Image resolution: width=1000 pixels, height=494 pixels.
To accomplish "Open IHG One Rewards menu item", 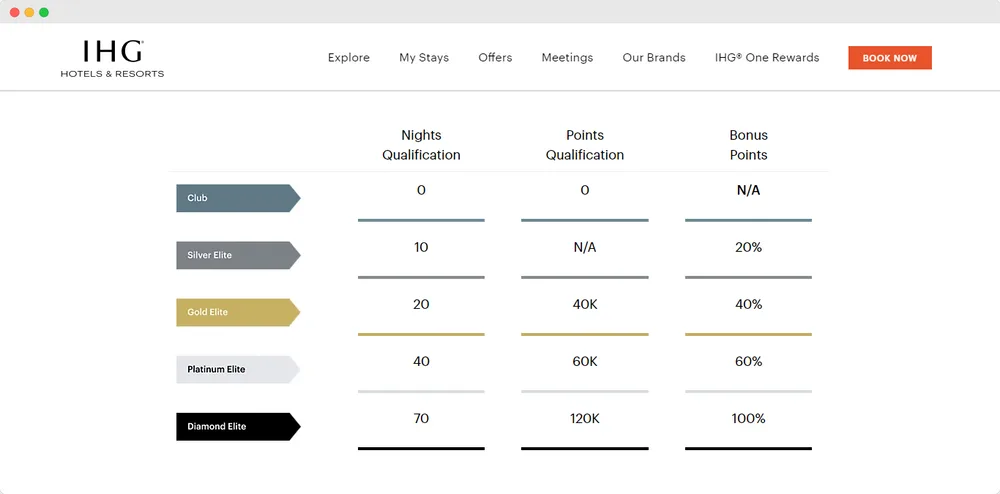I will coord(767,57).
